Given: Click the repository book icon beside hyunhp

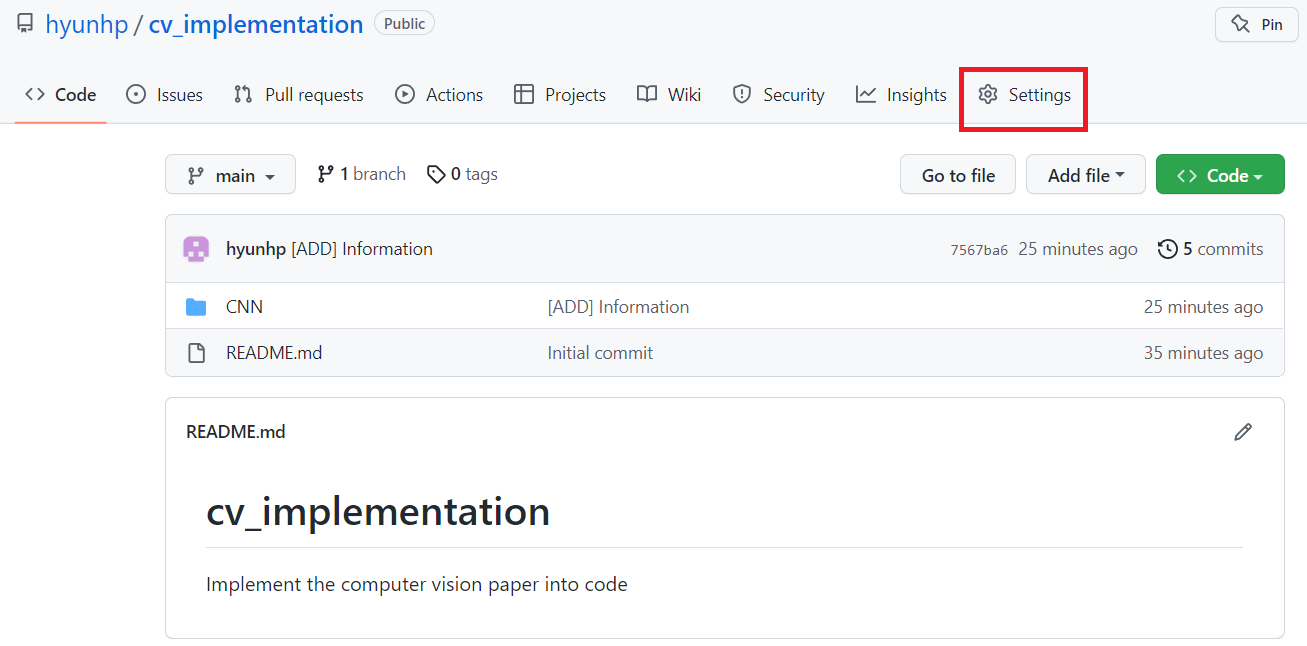Looking at the screenshot, I should (25, 24).
